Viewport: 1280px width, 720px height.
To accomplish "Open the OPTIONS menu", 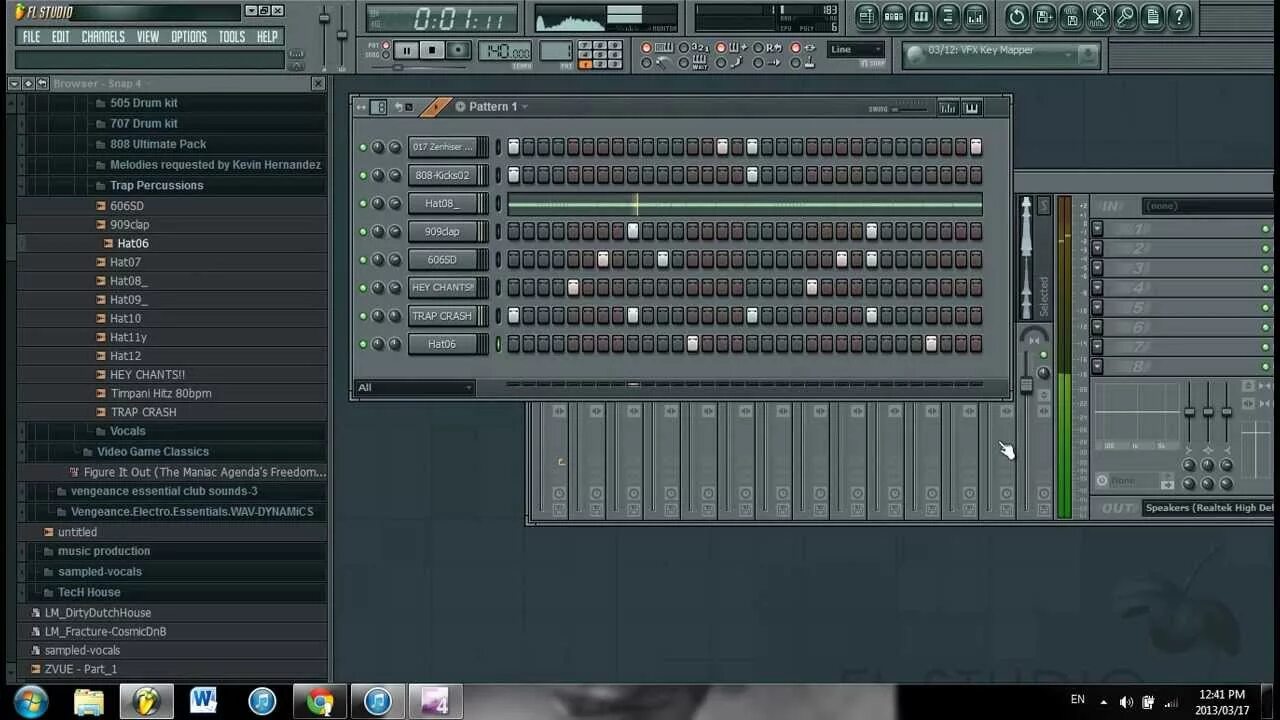I will pos(189,37).
